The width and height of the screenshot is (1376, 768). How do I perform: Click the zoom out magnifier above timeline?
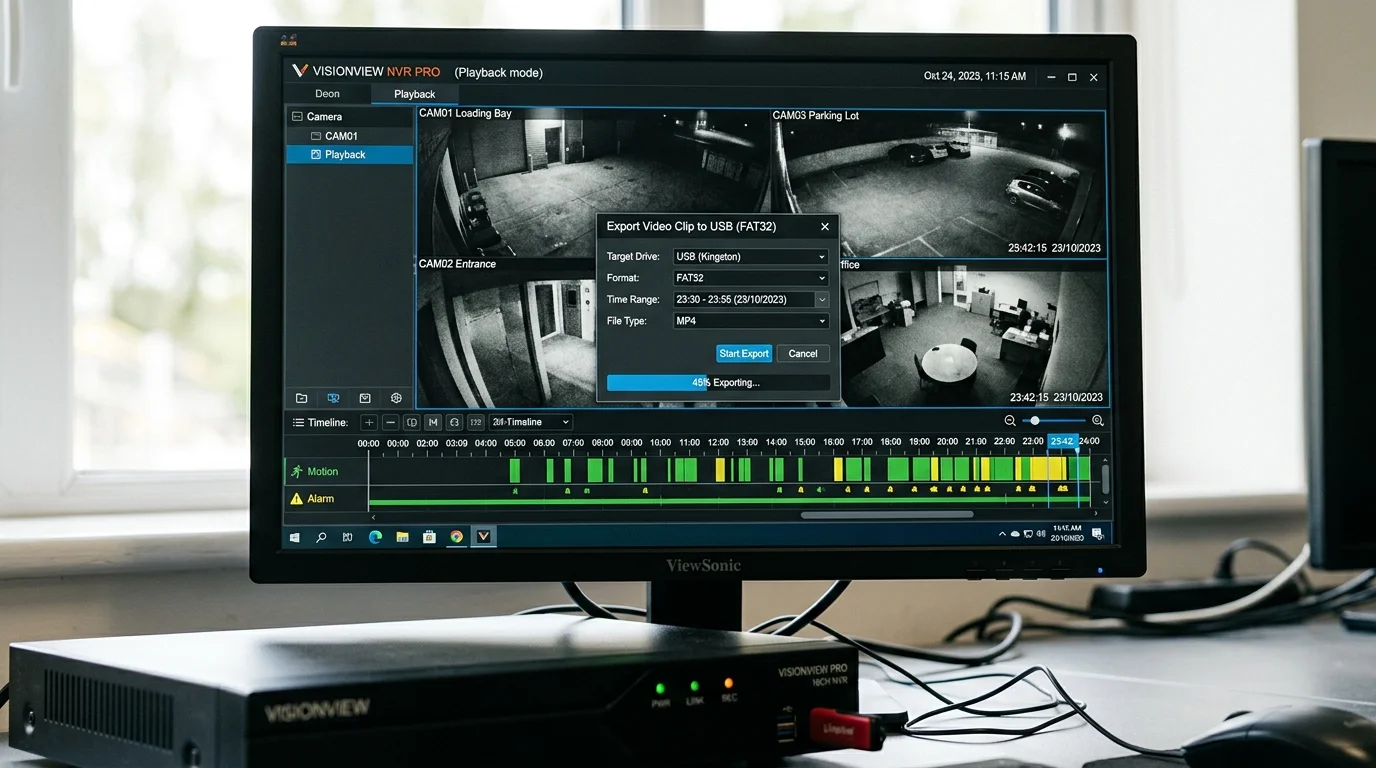[x=1010, y=421]
